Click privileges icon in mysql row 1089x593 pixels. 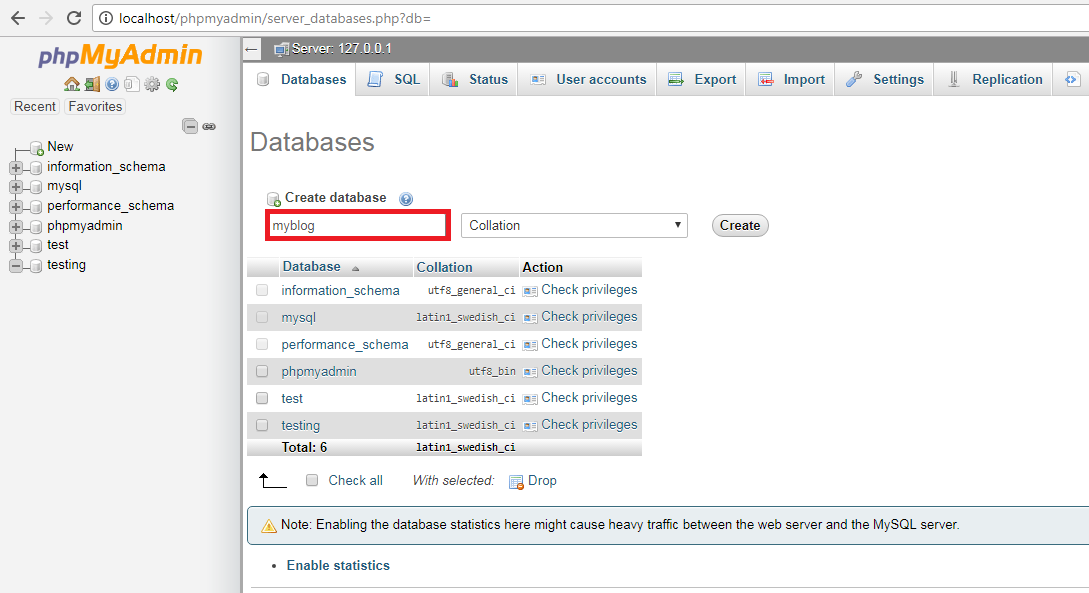[x=530, y=318]
